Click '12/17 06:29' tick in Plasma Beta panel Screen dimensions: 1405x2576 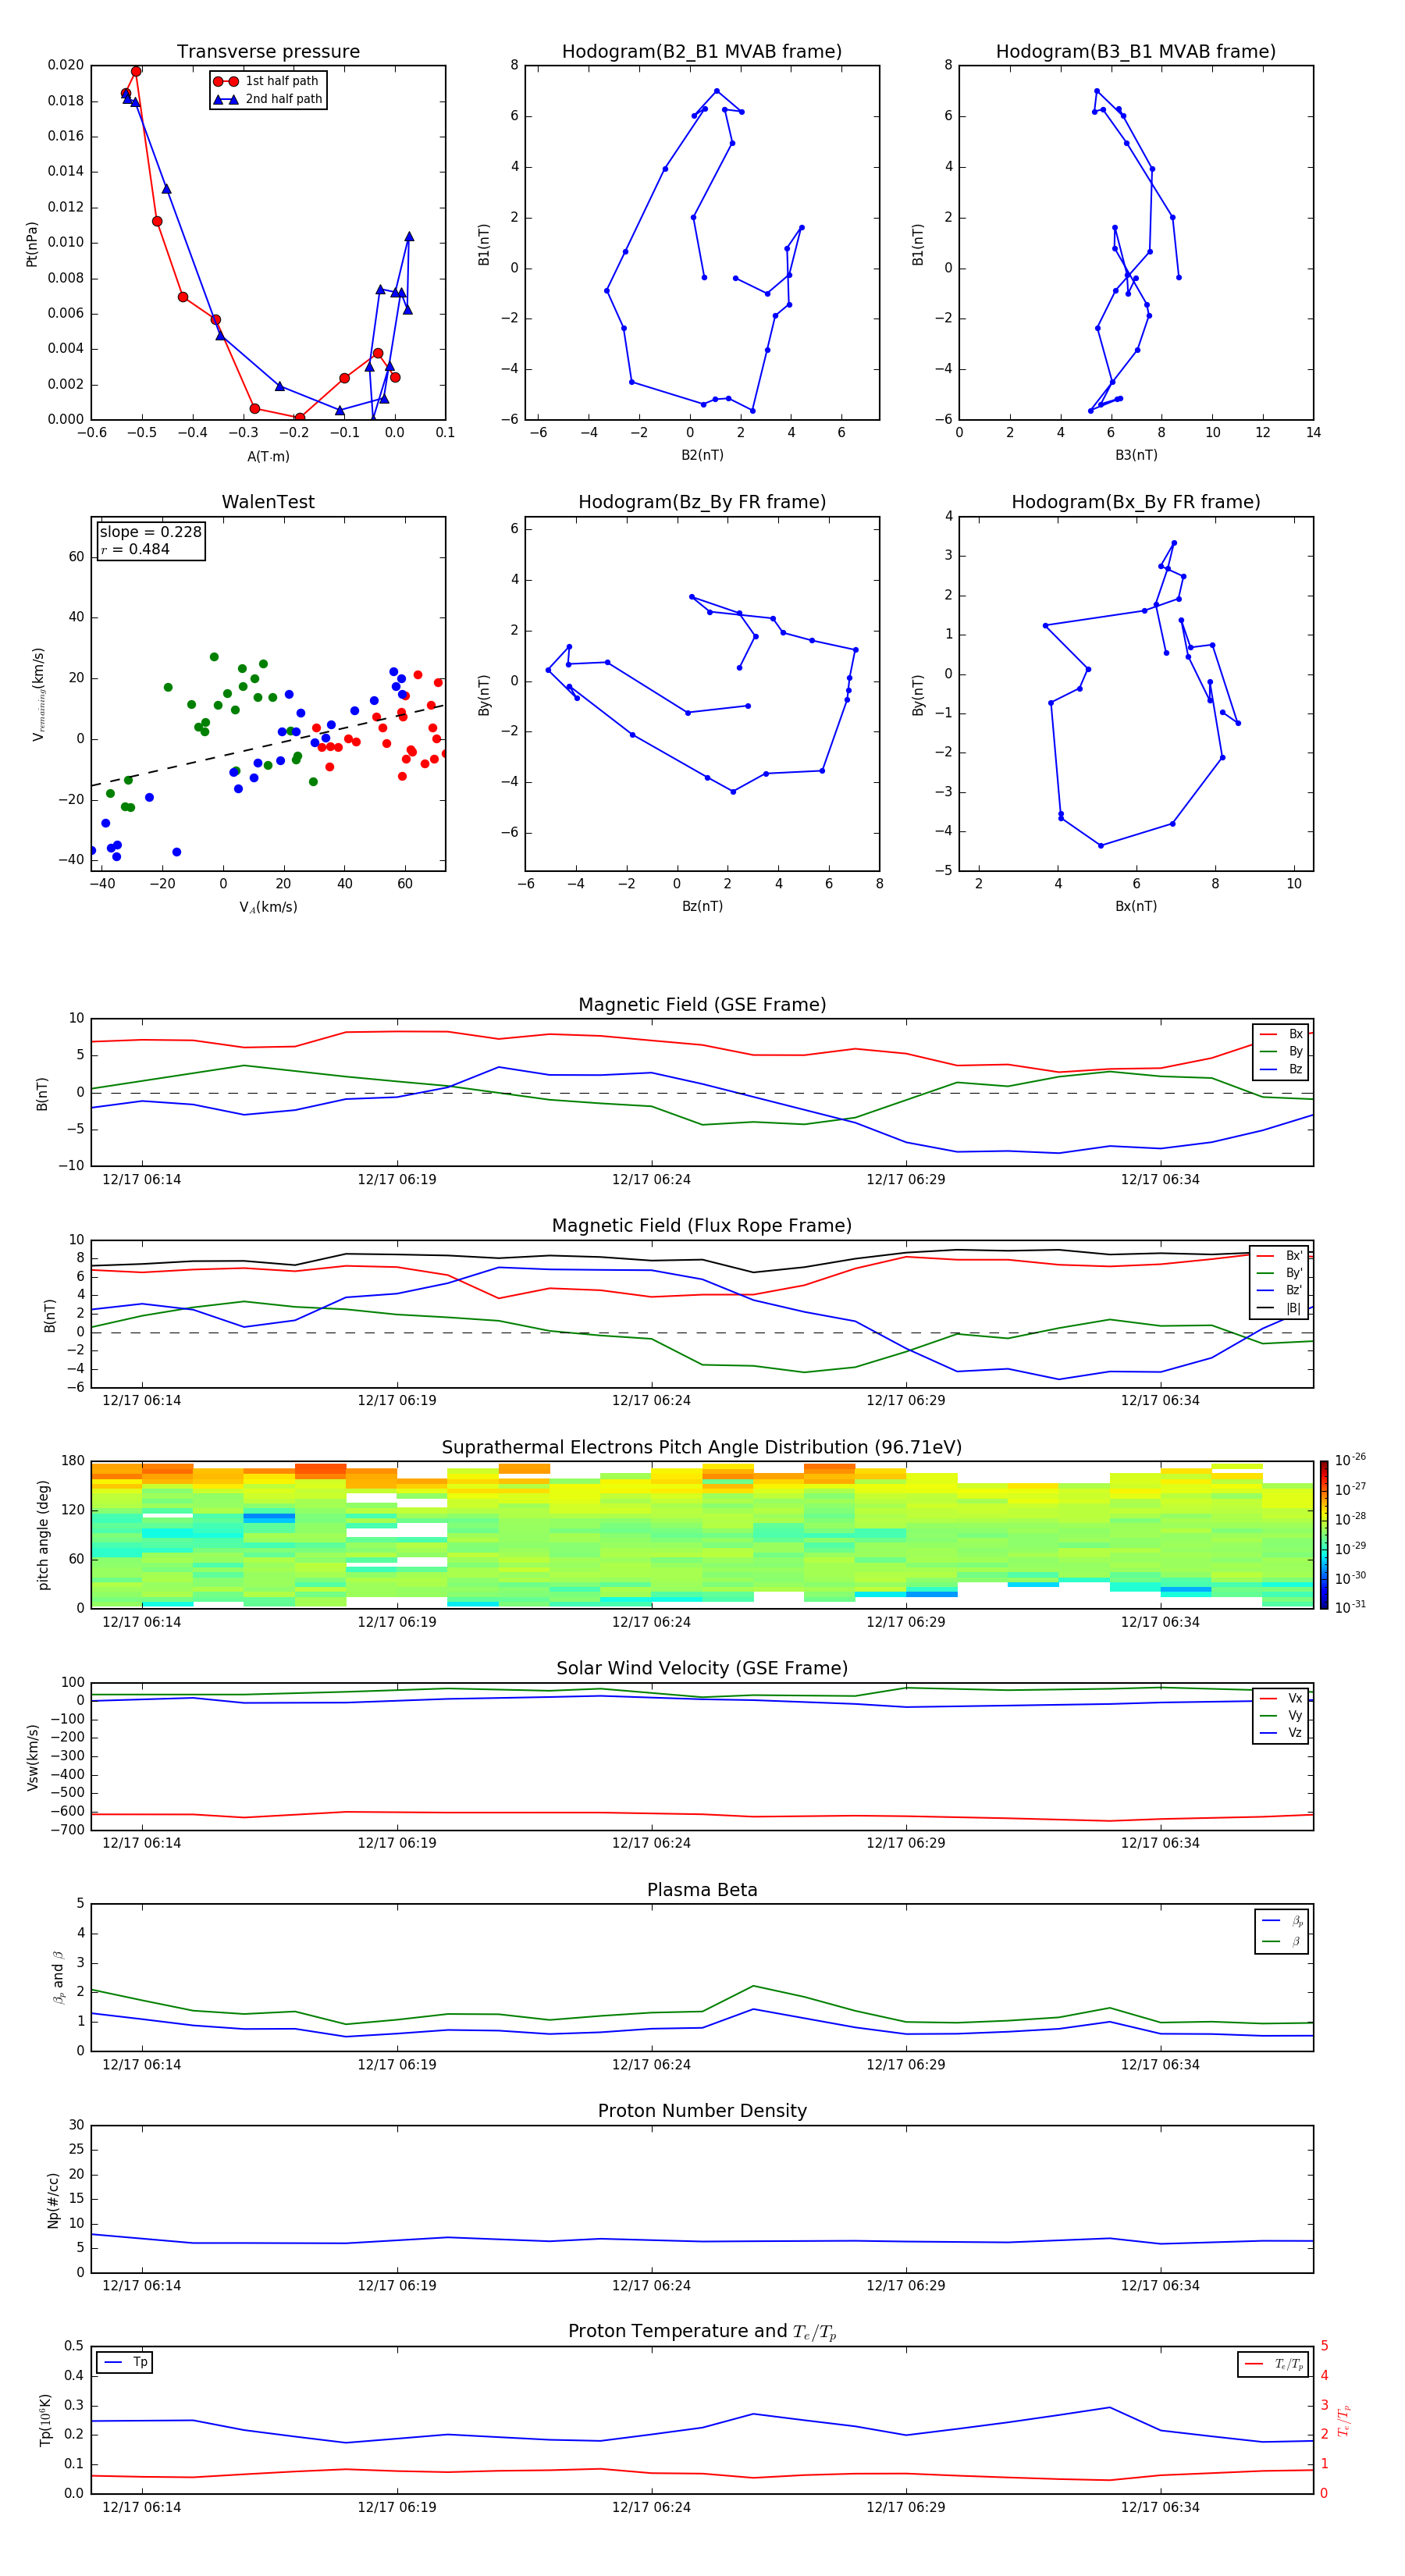[905, 2064]
